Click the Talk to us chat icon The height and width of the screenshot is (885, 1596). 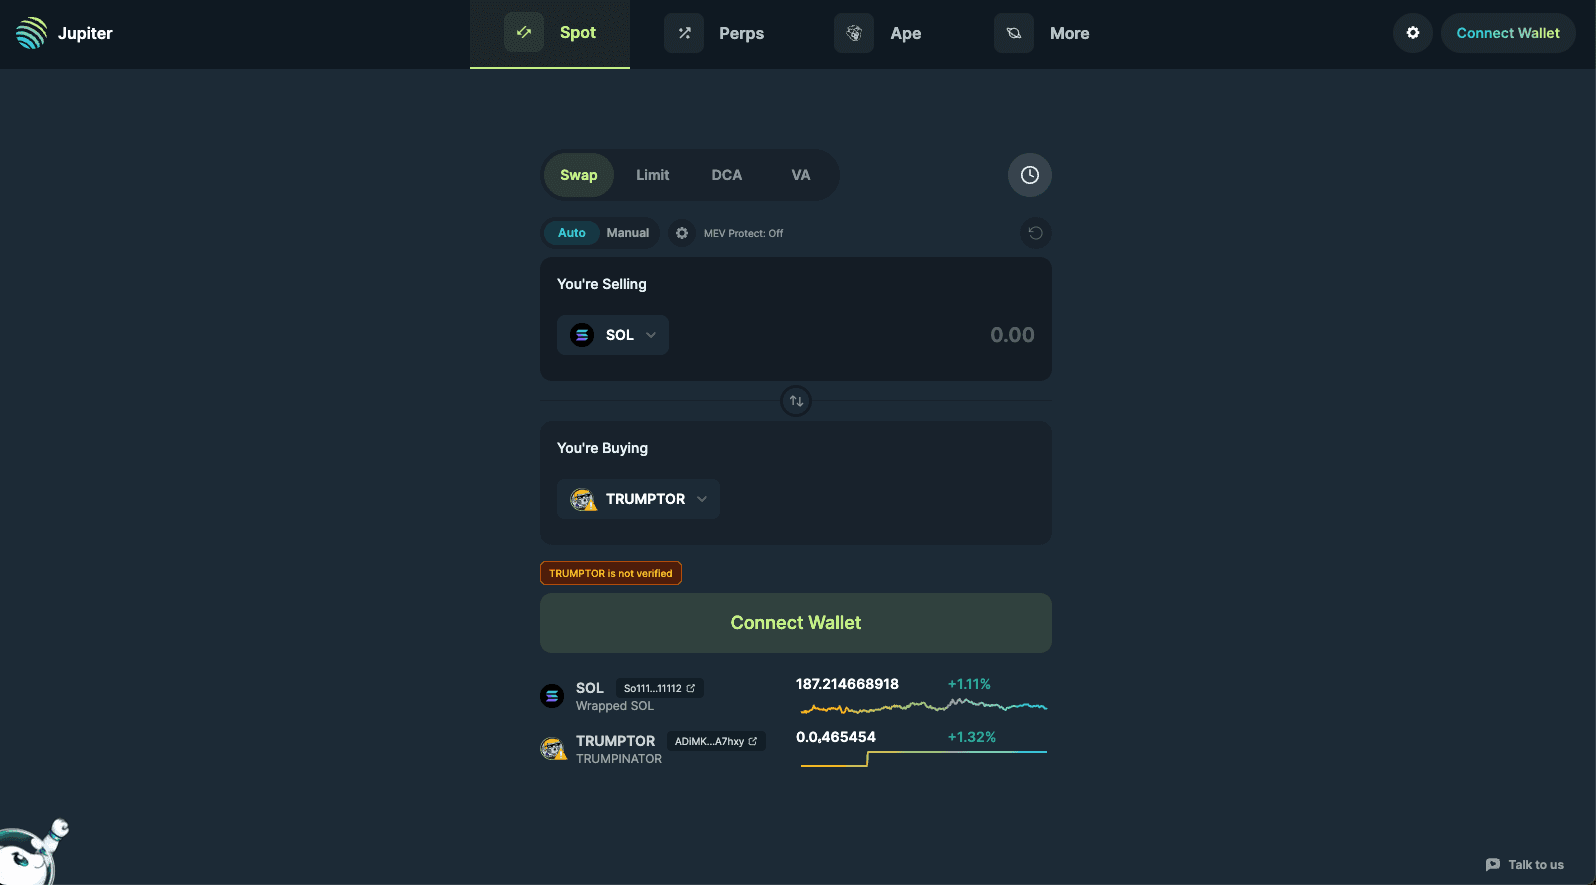[x=1493, y=865]
